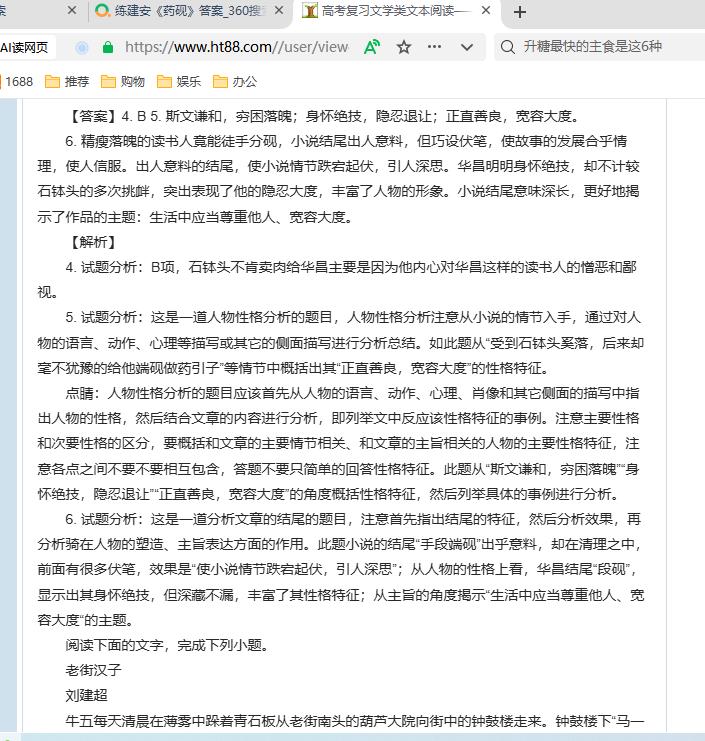Click the line starting 牛五每天清晨在薄雾中
Screen dimensions: 705x741
[x=355, y=721]
